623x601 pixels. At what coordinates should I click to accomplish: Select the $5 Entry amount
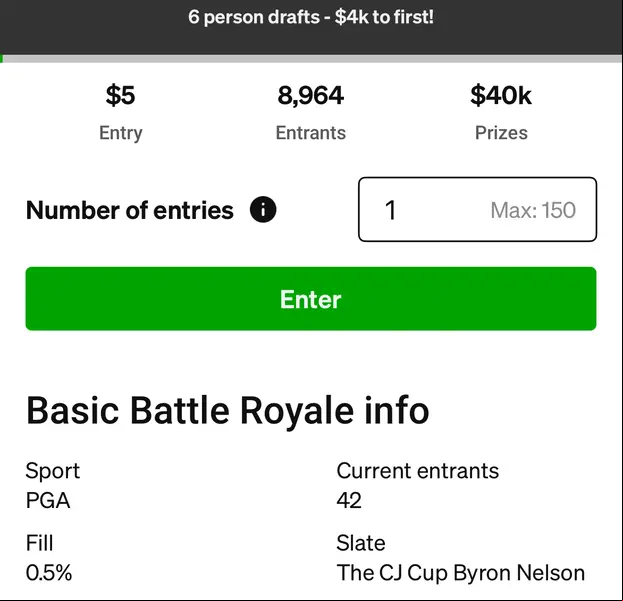point(120,95)
